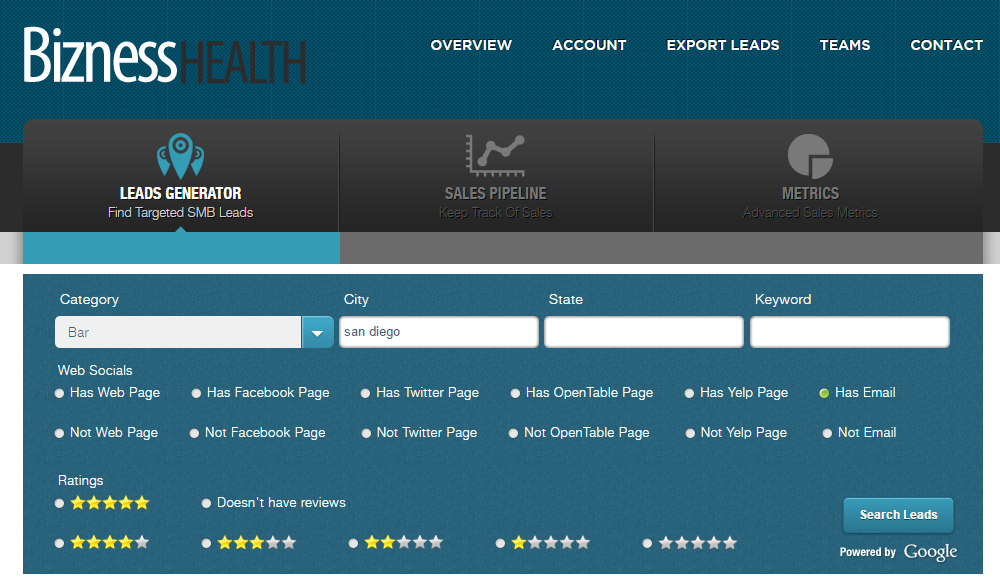The height and width of the screenshot is (588, 1000).
Task: Click the BiznessHealth logo
Action: pos(165,55)
